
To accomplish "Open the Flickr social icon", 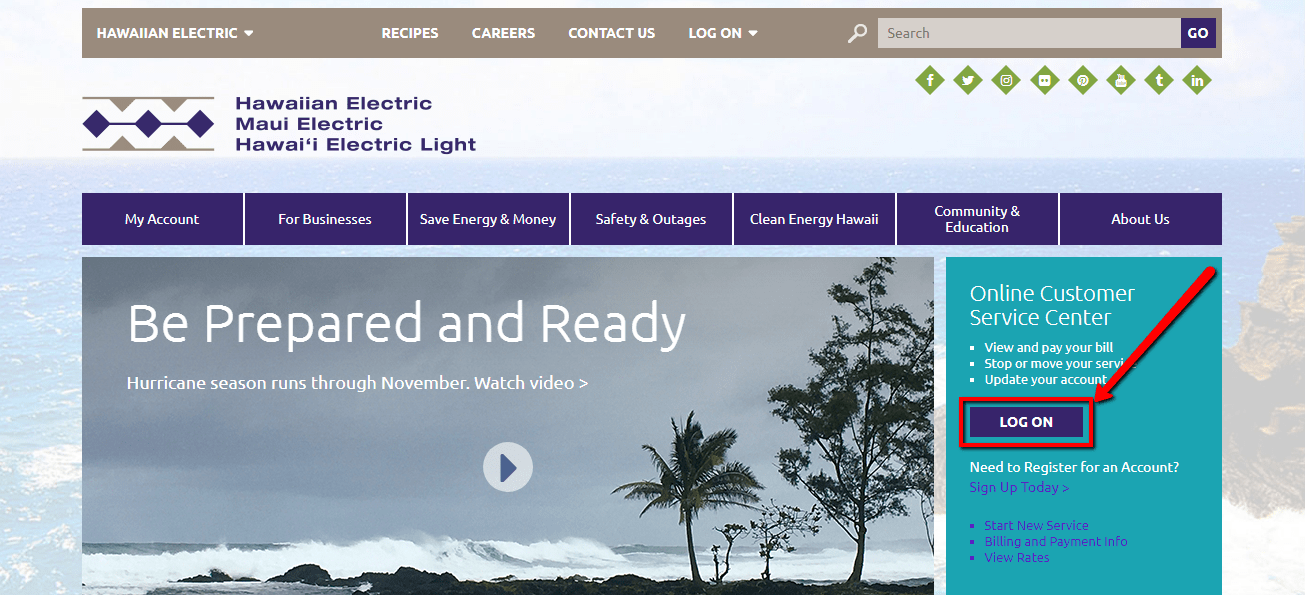I will pos(1044,80).
